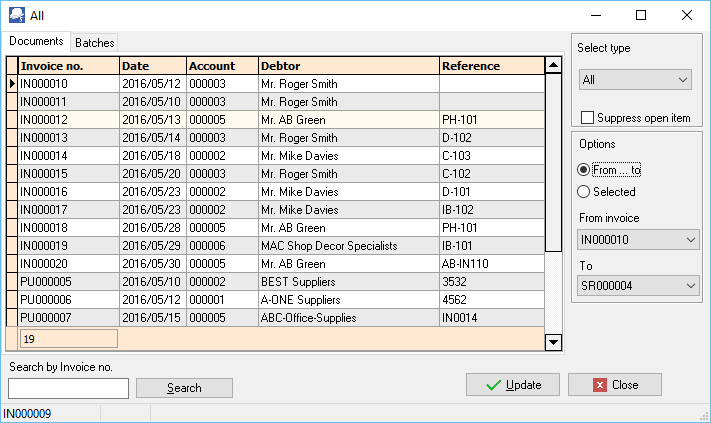Select the From ... to radio option

(x=584, y=170)
